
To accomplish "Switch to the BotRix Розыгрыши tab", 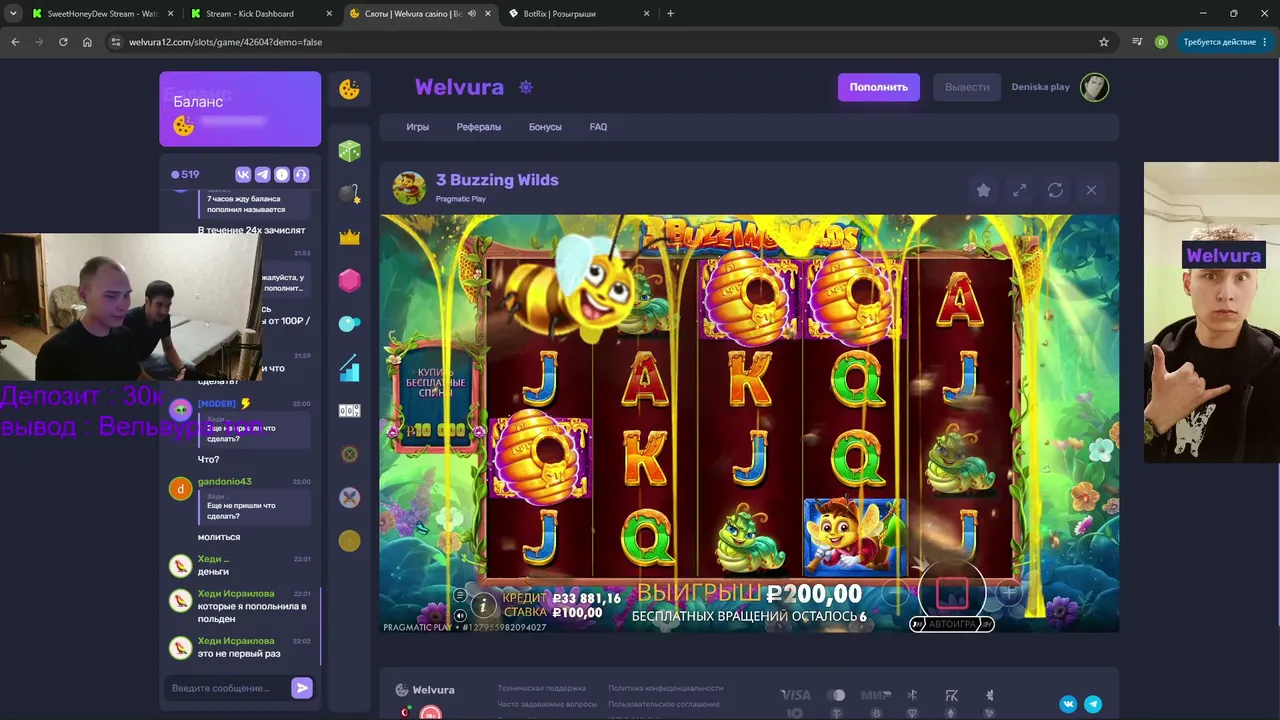I will pos(579,14).
